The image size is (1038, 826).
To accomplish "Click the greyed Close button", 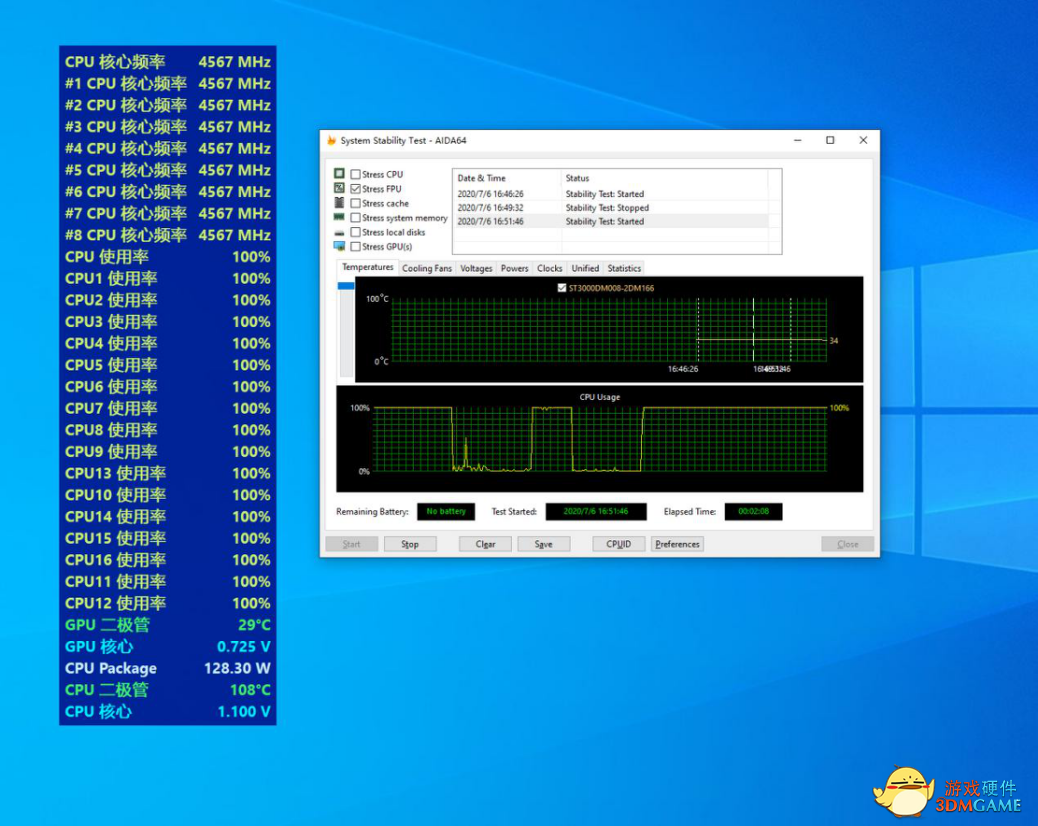I will [847, 544].
